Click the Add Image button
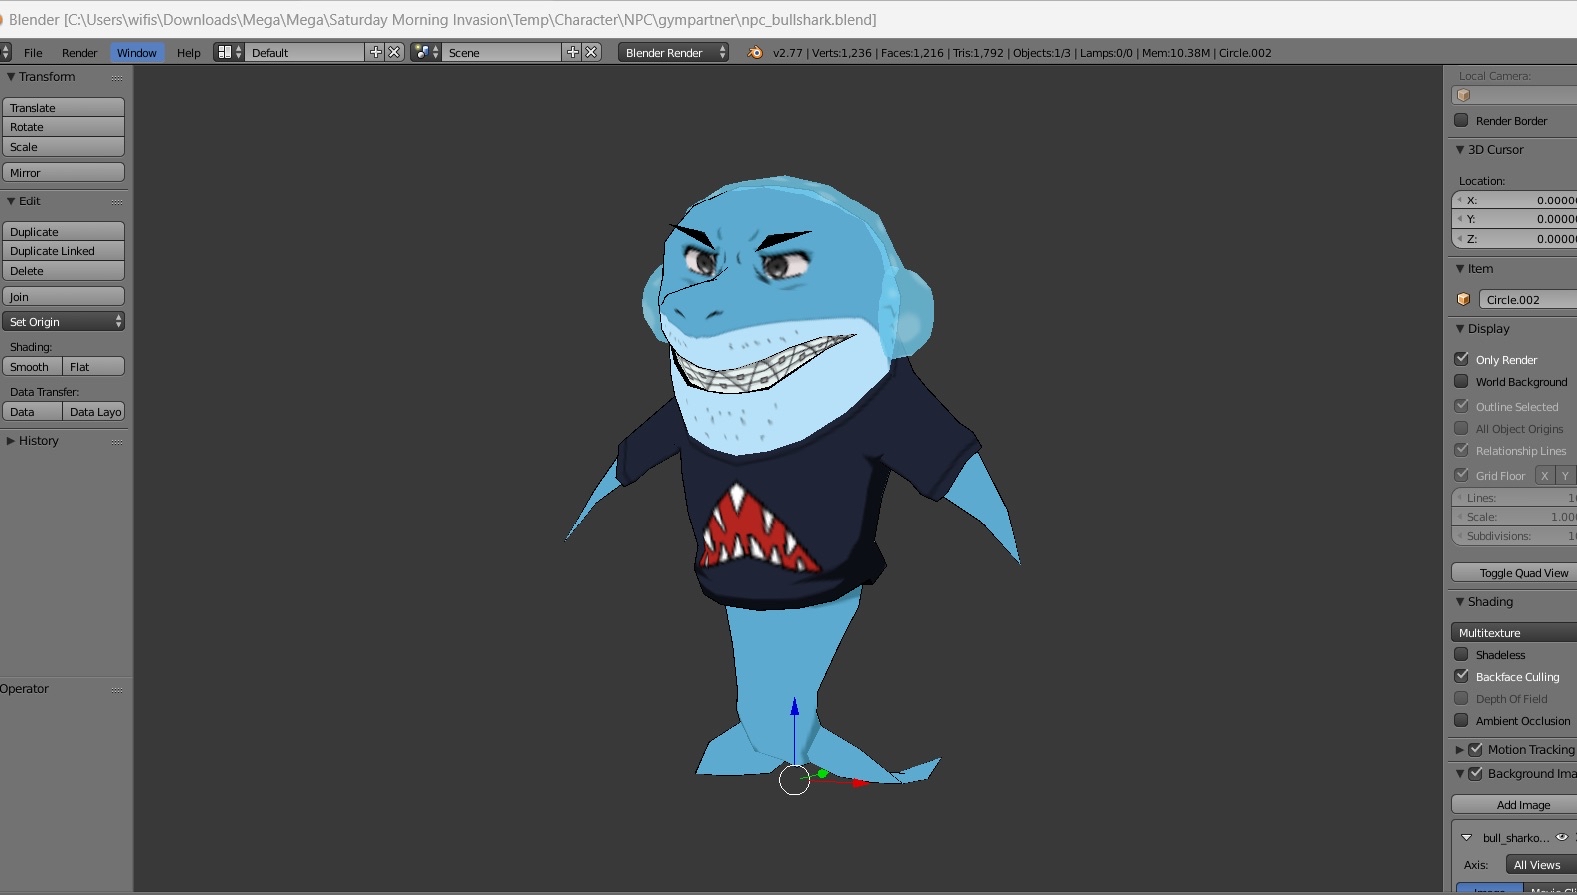Image resolution: width=1577 pixels, height=895 pixels. 1514,804
